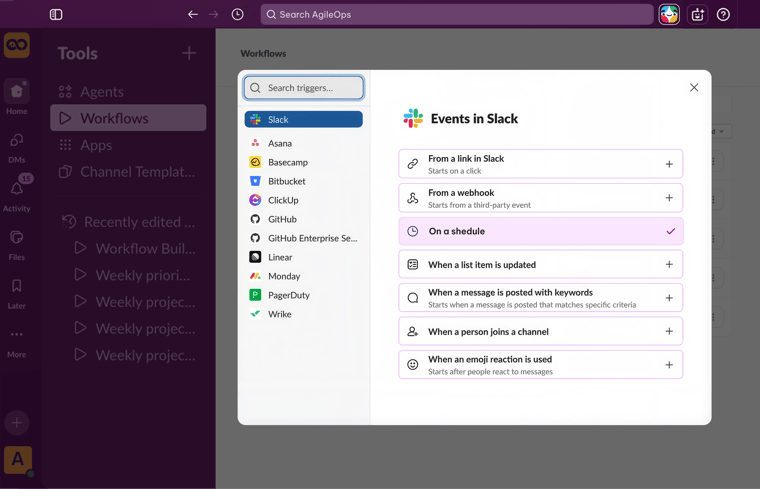Add list item updated trigger via plus
This screenshot has height=489, width=760.
pos(669,264)
